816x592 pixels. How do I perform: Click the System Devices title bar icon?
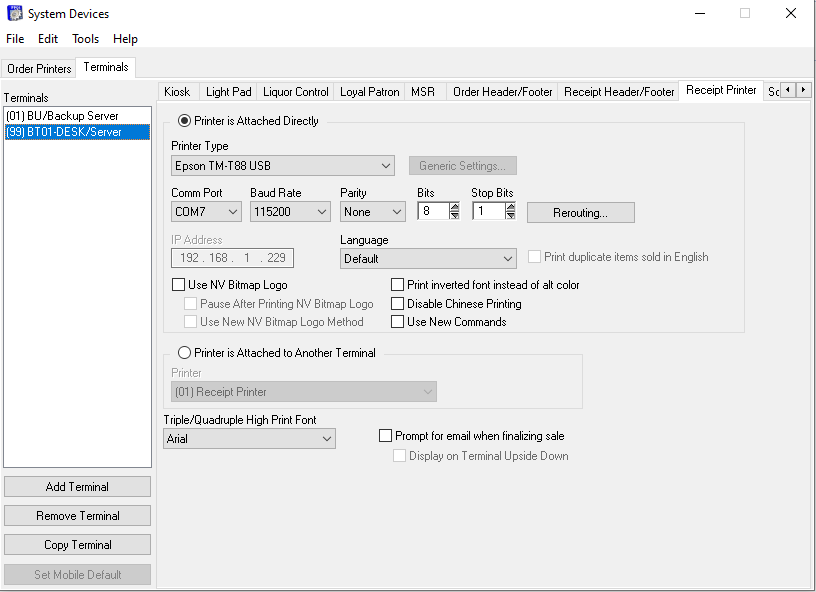(12, 13)
